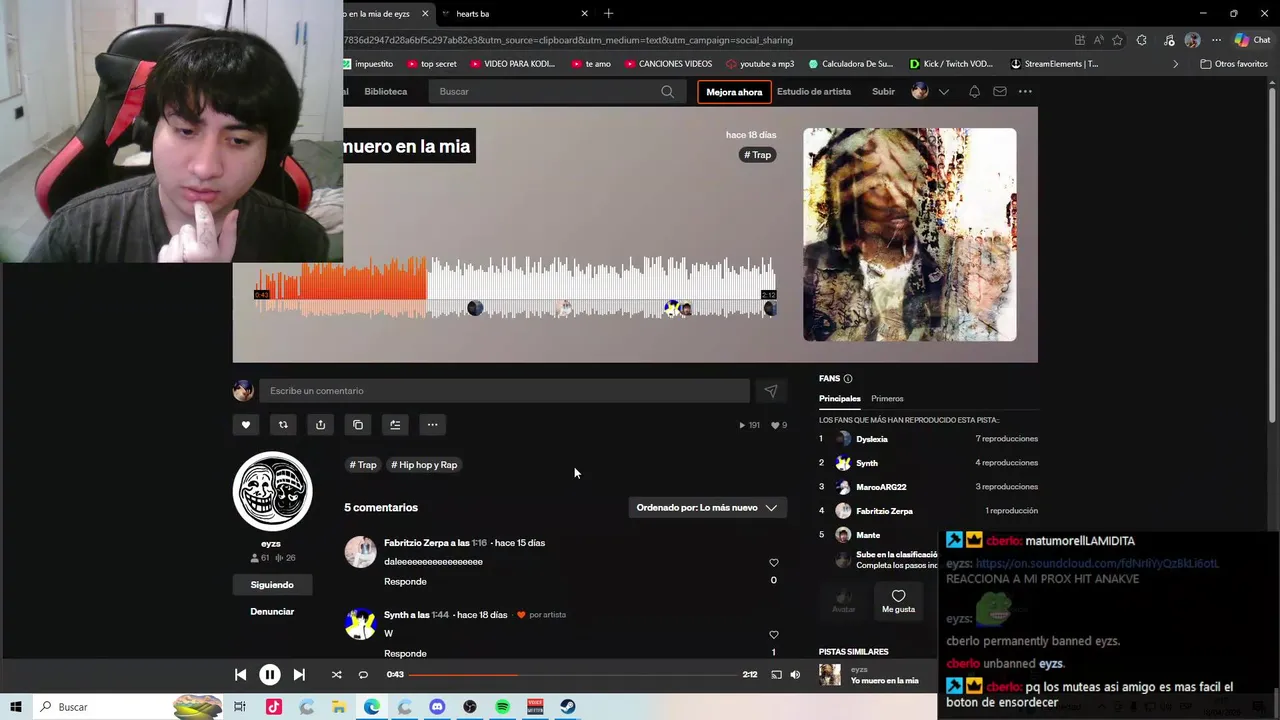Screen dimensions: 1280x720
Task: Repost the track using repost icon
Action: [x=283, y=425]
